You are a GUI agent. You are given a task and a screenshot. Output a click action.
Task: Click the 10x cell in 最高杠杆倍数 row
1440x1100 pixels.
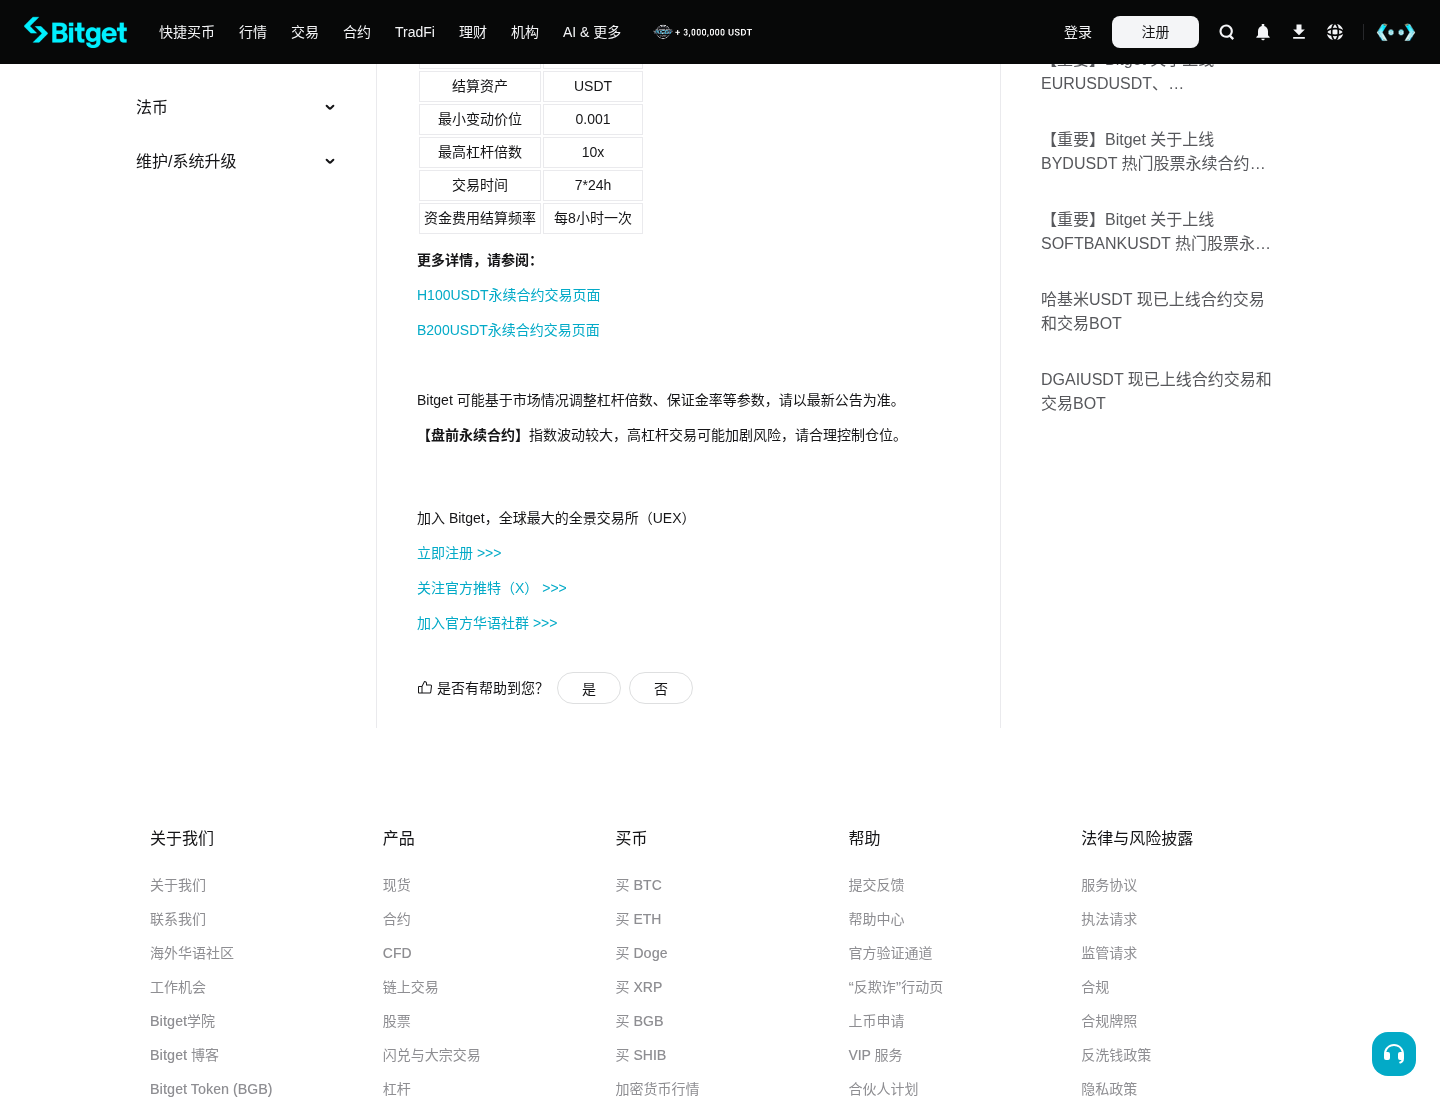[x=593, y=152]
